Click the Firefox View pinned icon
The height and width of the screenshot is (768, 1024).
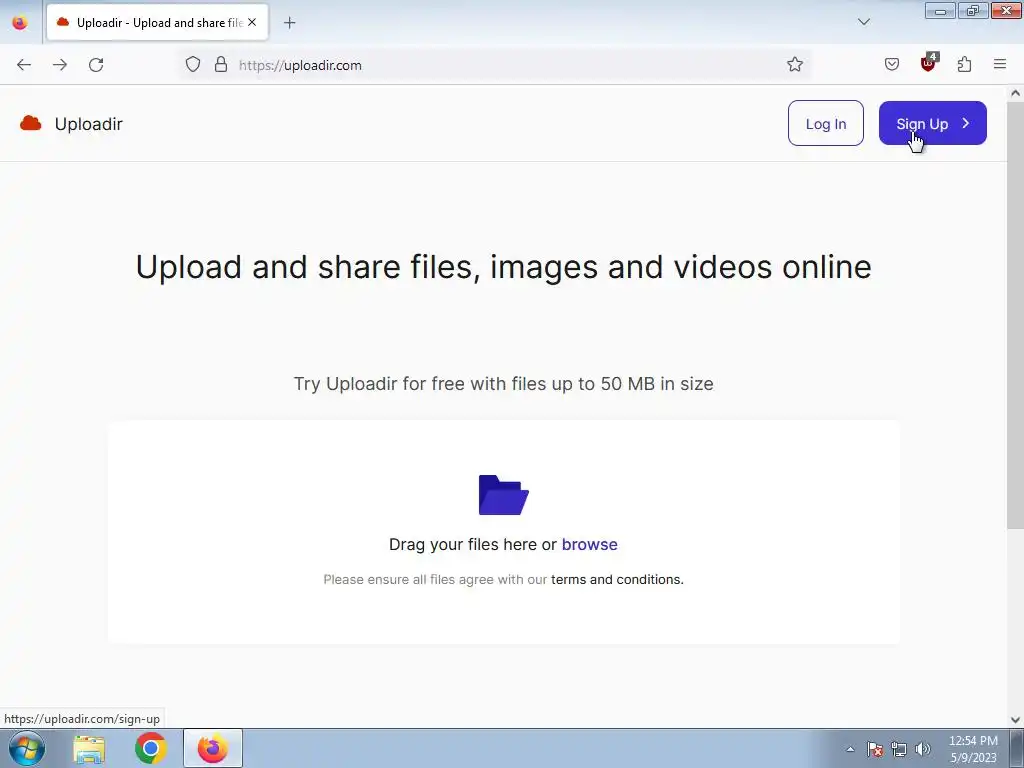point(20,22)
